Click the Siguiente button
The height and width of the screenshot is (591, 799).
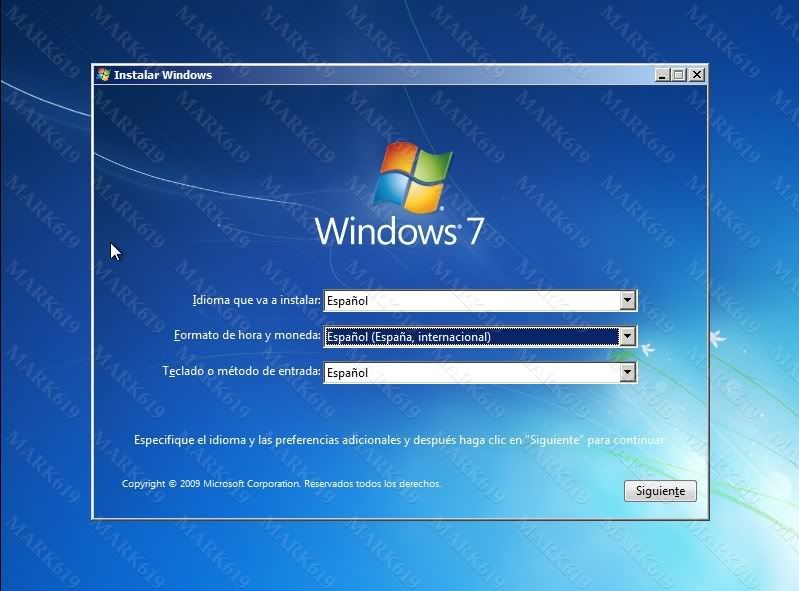(660, 491)
